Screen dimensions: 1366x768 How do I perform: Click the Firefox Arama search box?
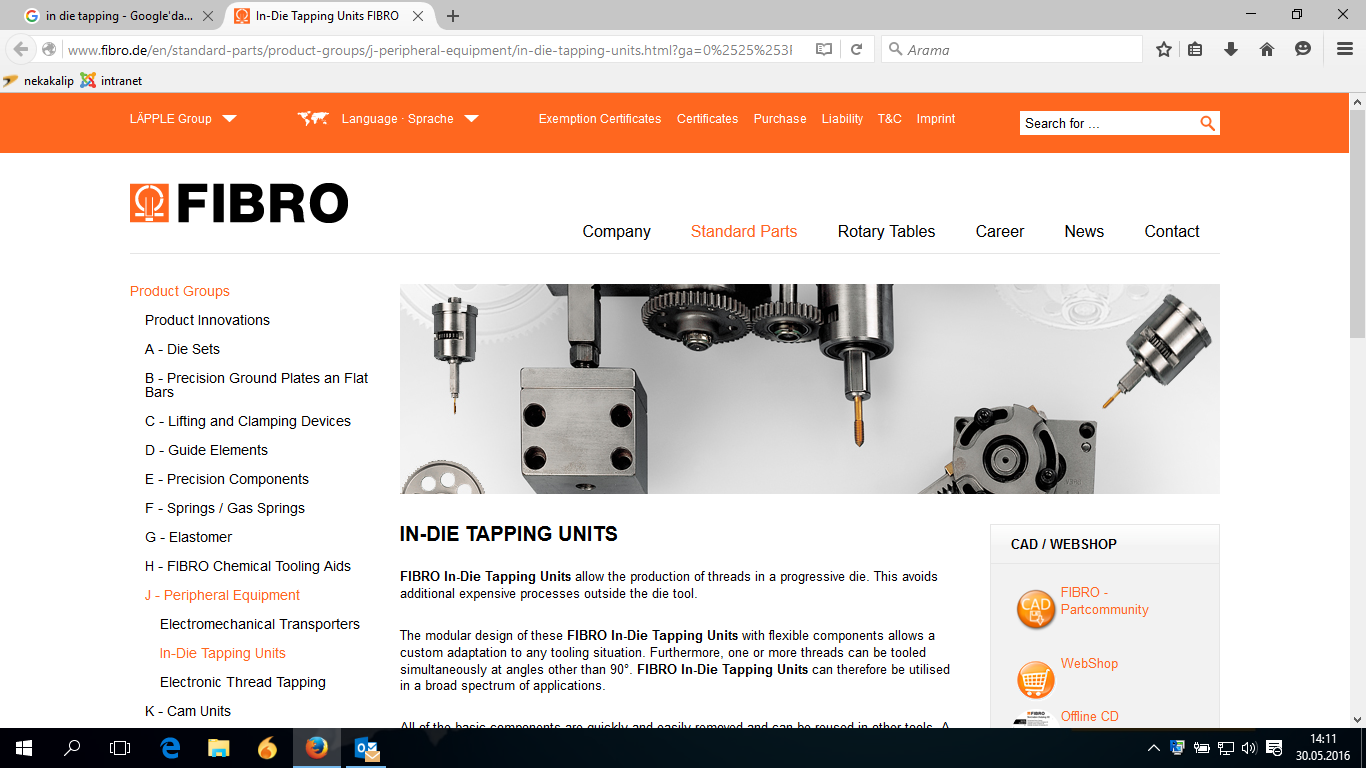(x=1012, y=49)
